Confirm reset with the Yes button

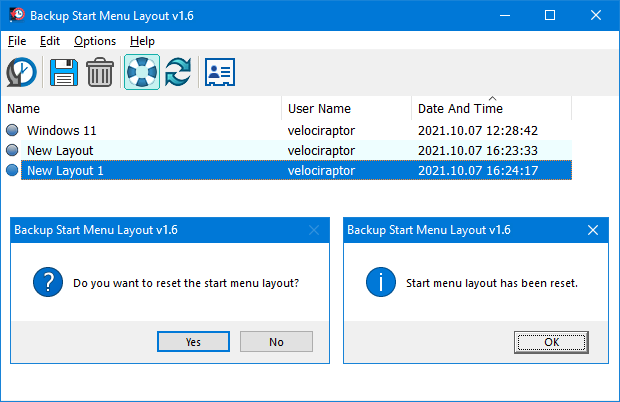pyautogui.click(x=193, y=342)
